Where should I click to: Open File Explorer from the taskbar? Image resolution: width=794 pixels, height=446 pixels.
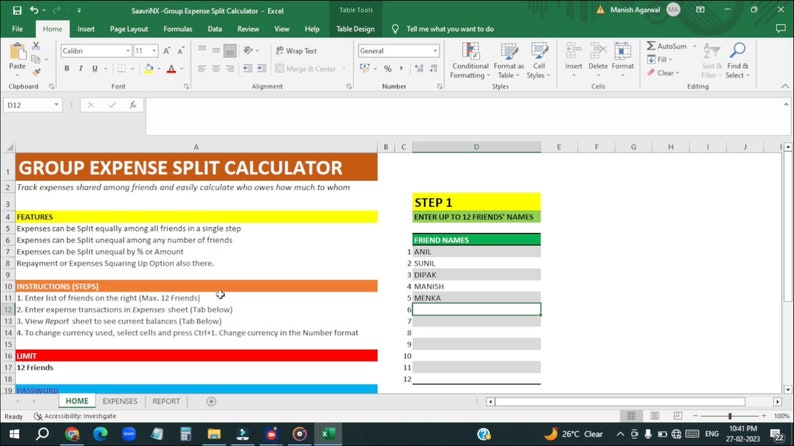(x=214, y=434)
